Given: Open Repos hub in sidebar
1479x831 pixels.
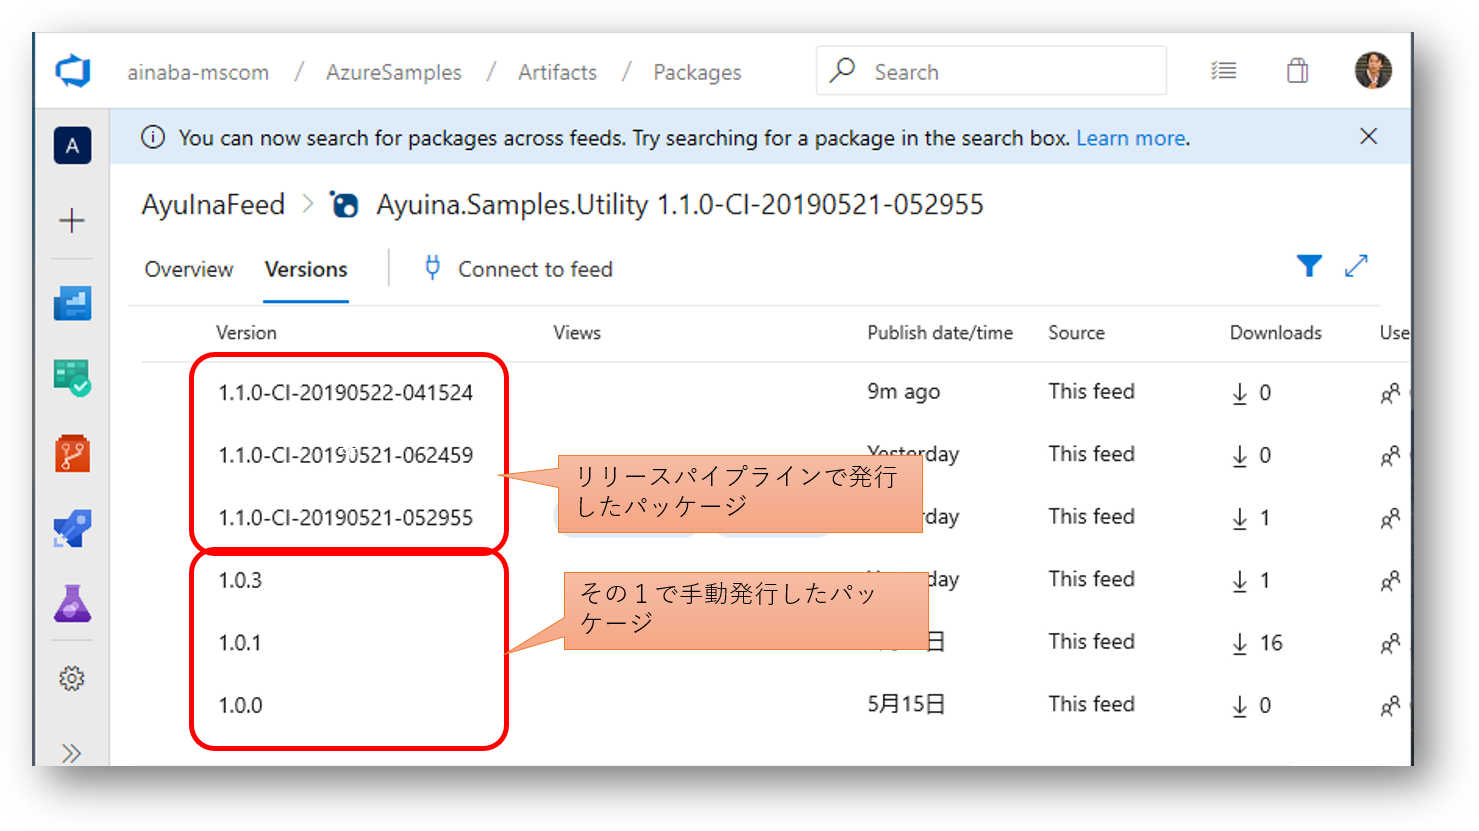Looking at the screenshot, I should coord(72,453).
